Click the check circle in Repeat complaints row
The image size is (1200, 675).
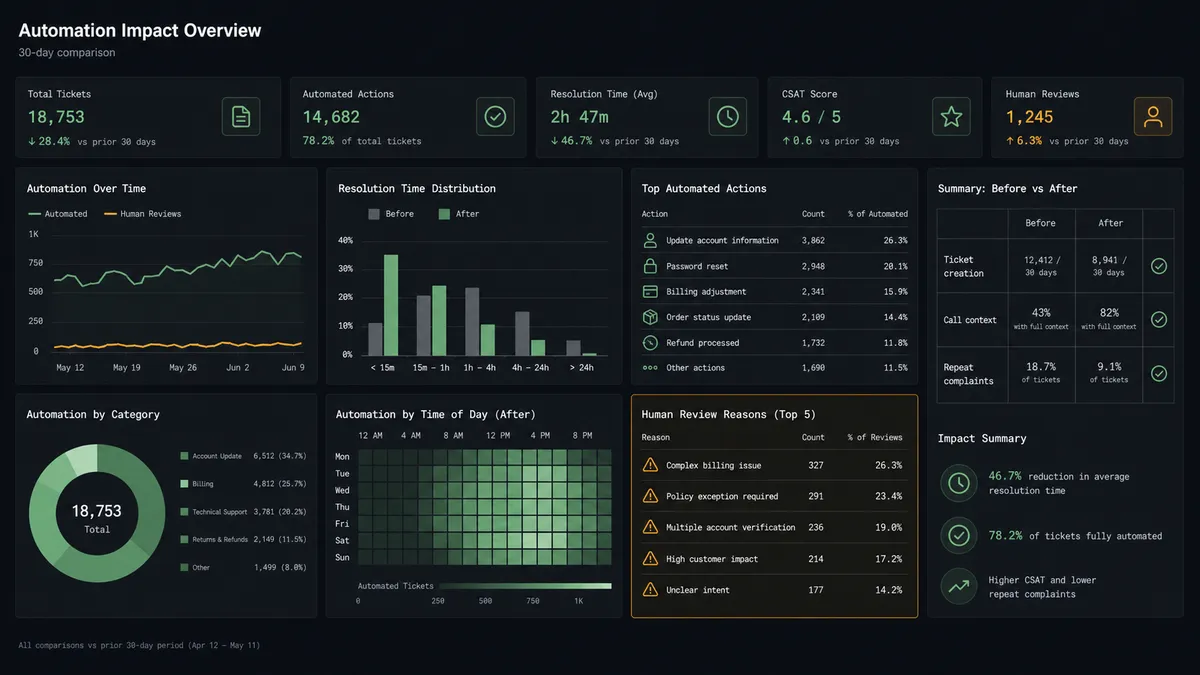[x=1159, y=373]
